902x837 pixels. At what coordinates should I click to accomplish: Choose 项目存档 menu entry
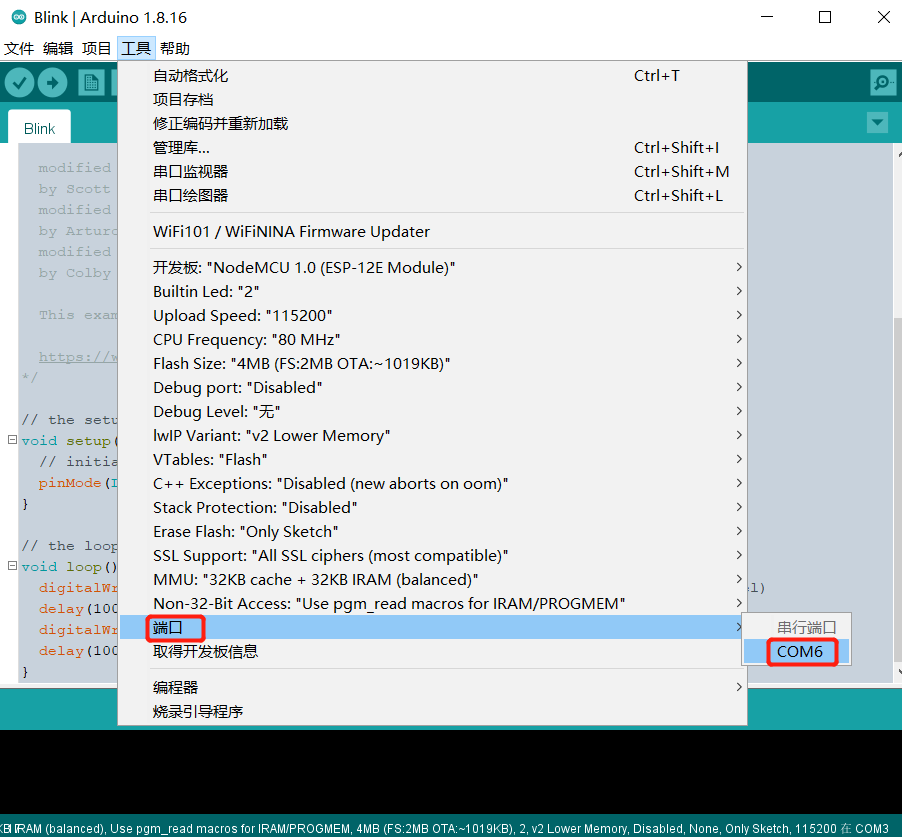pos(433,100)
